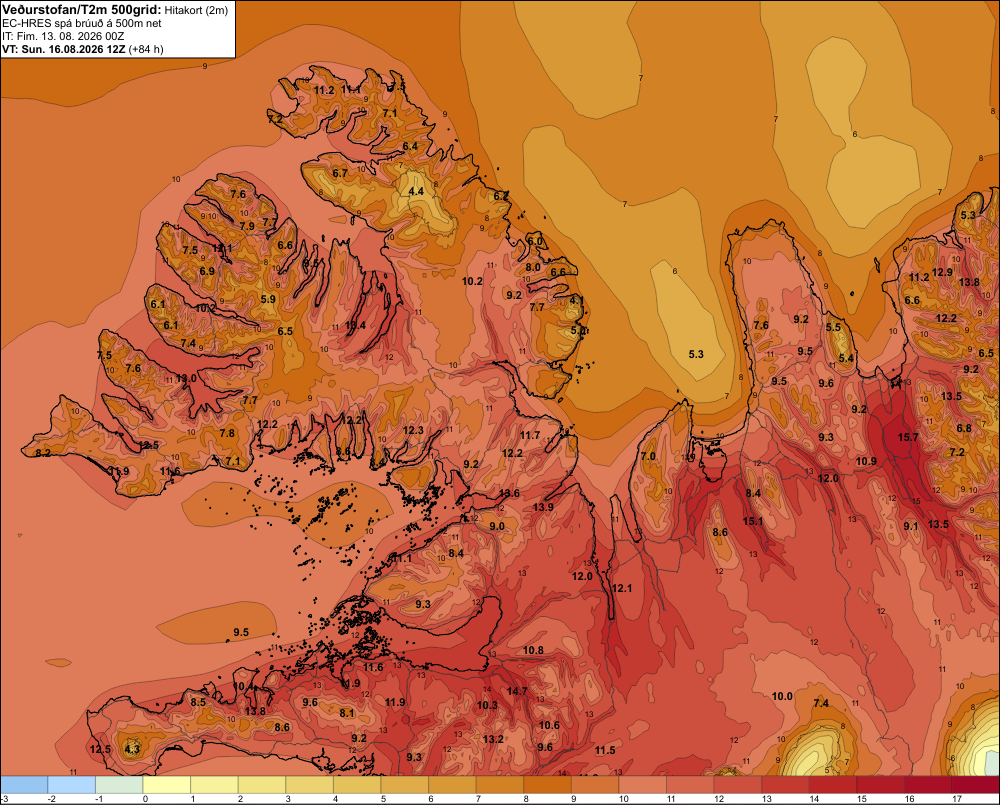Click the 4.1 temperature value on map
This screenshot has height=805, width=1000.
pos(577,300)
